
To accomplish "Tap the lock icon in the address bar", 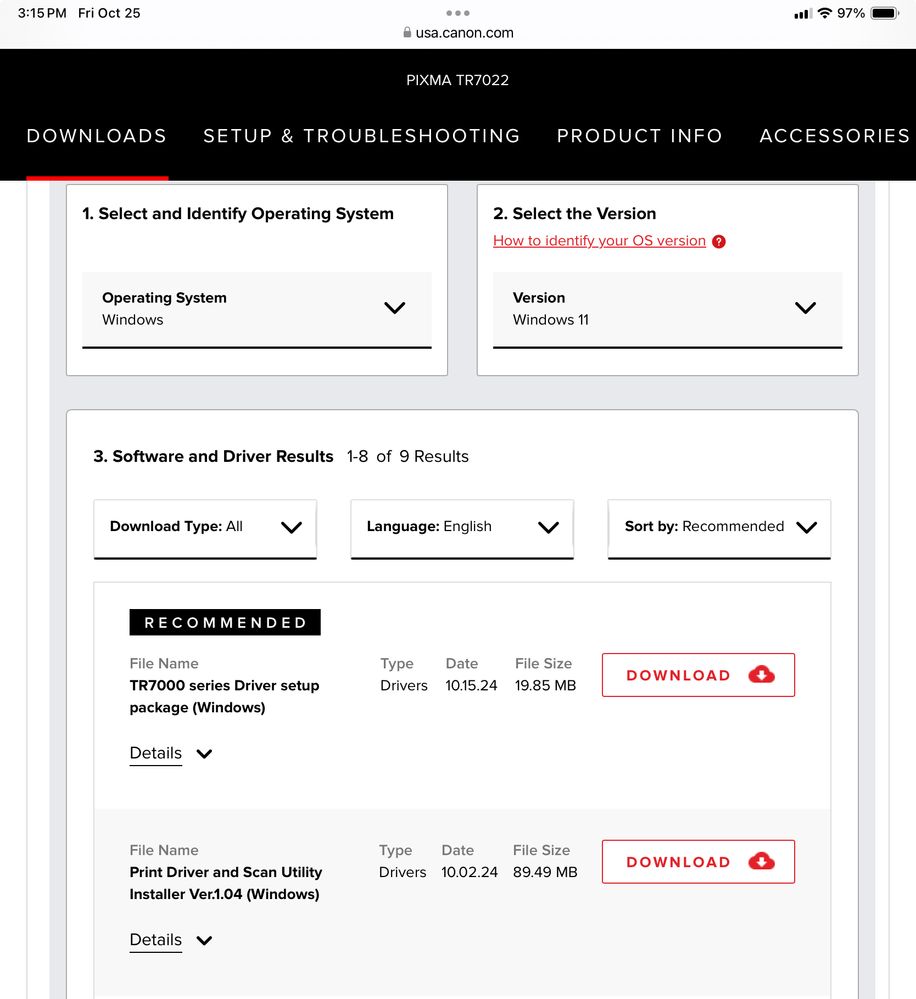I will point(407,33).
